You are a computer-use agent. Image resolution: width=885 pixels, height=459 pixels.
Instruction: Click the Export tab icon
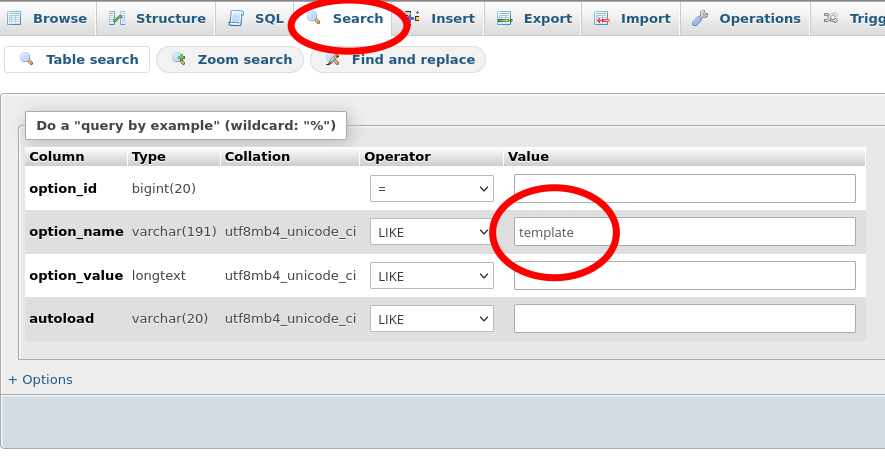tap(504, 18)
